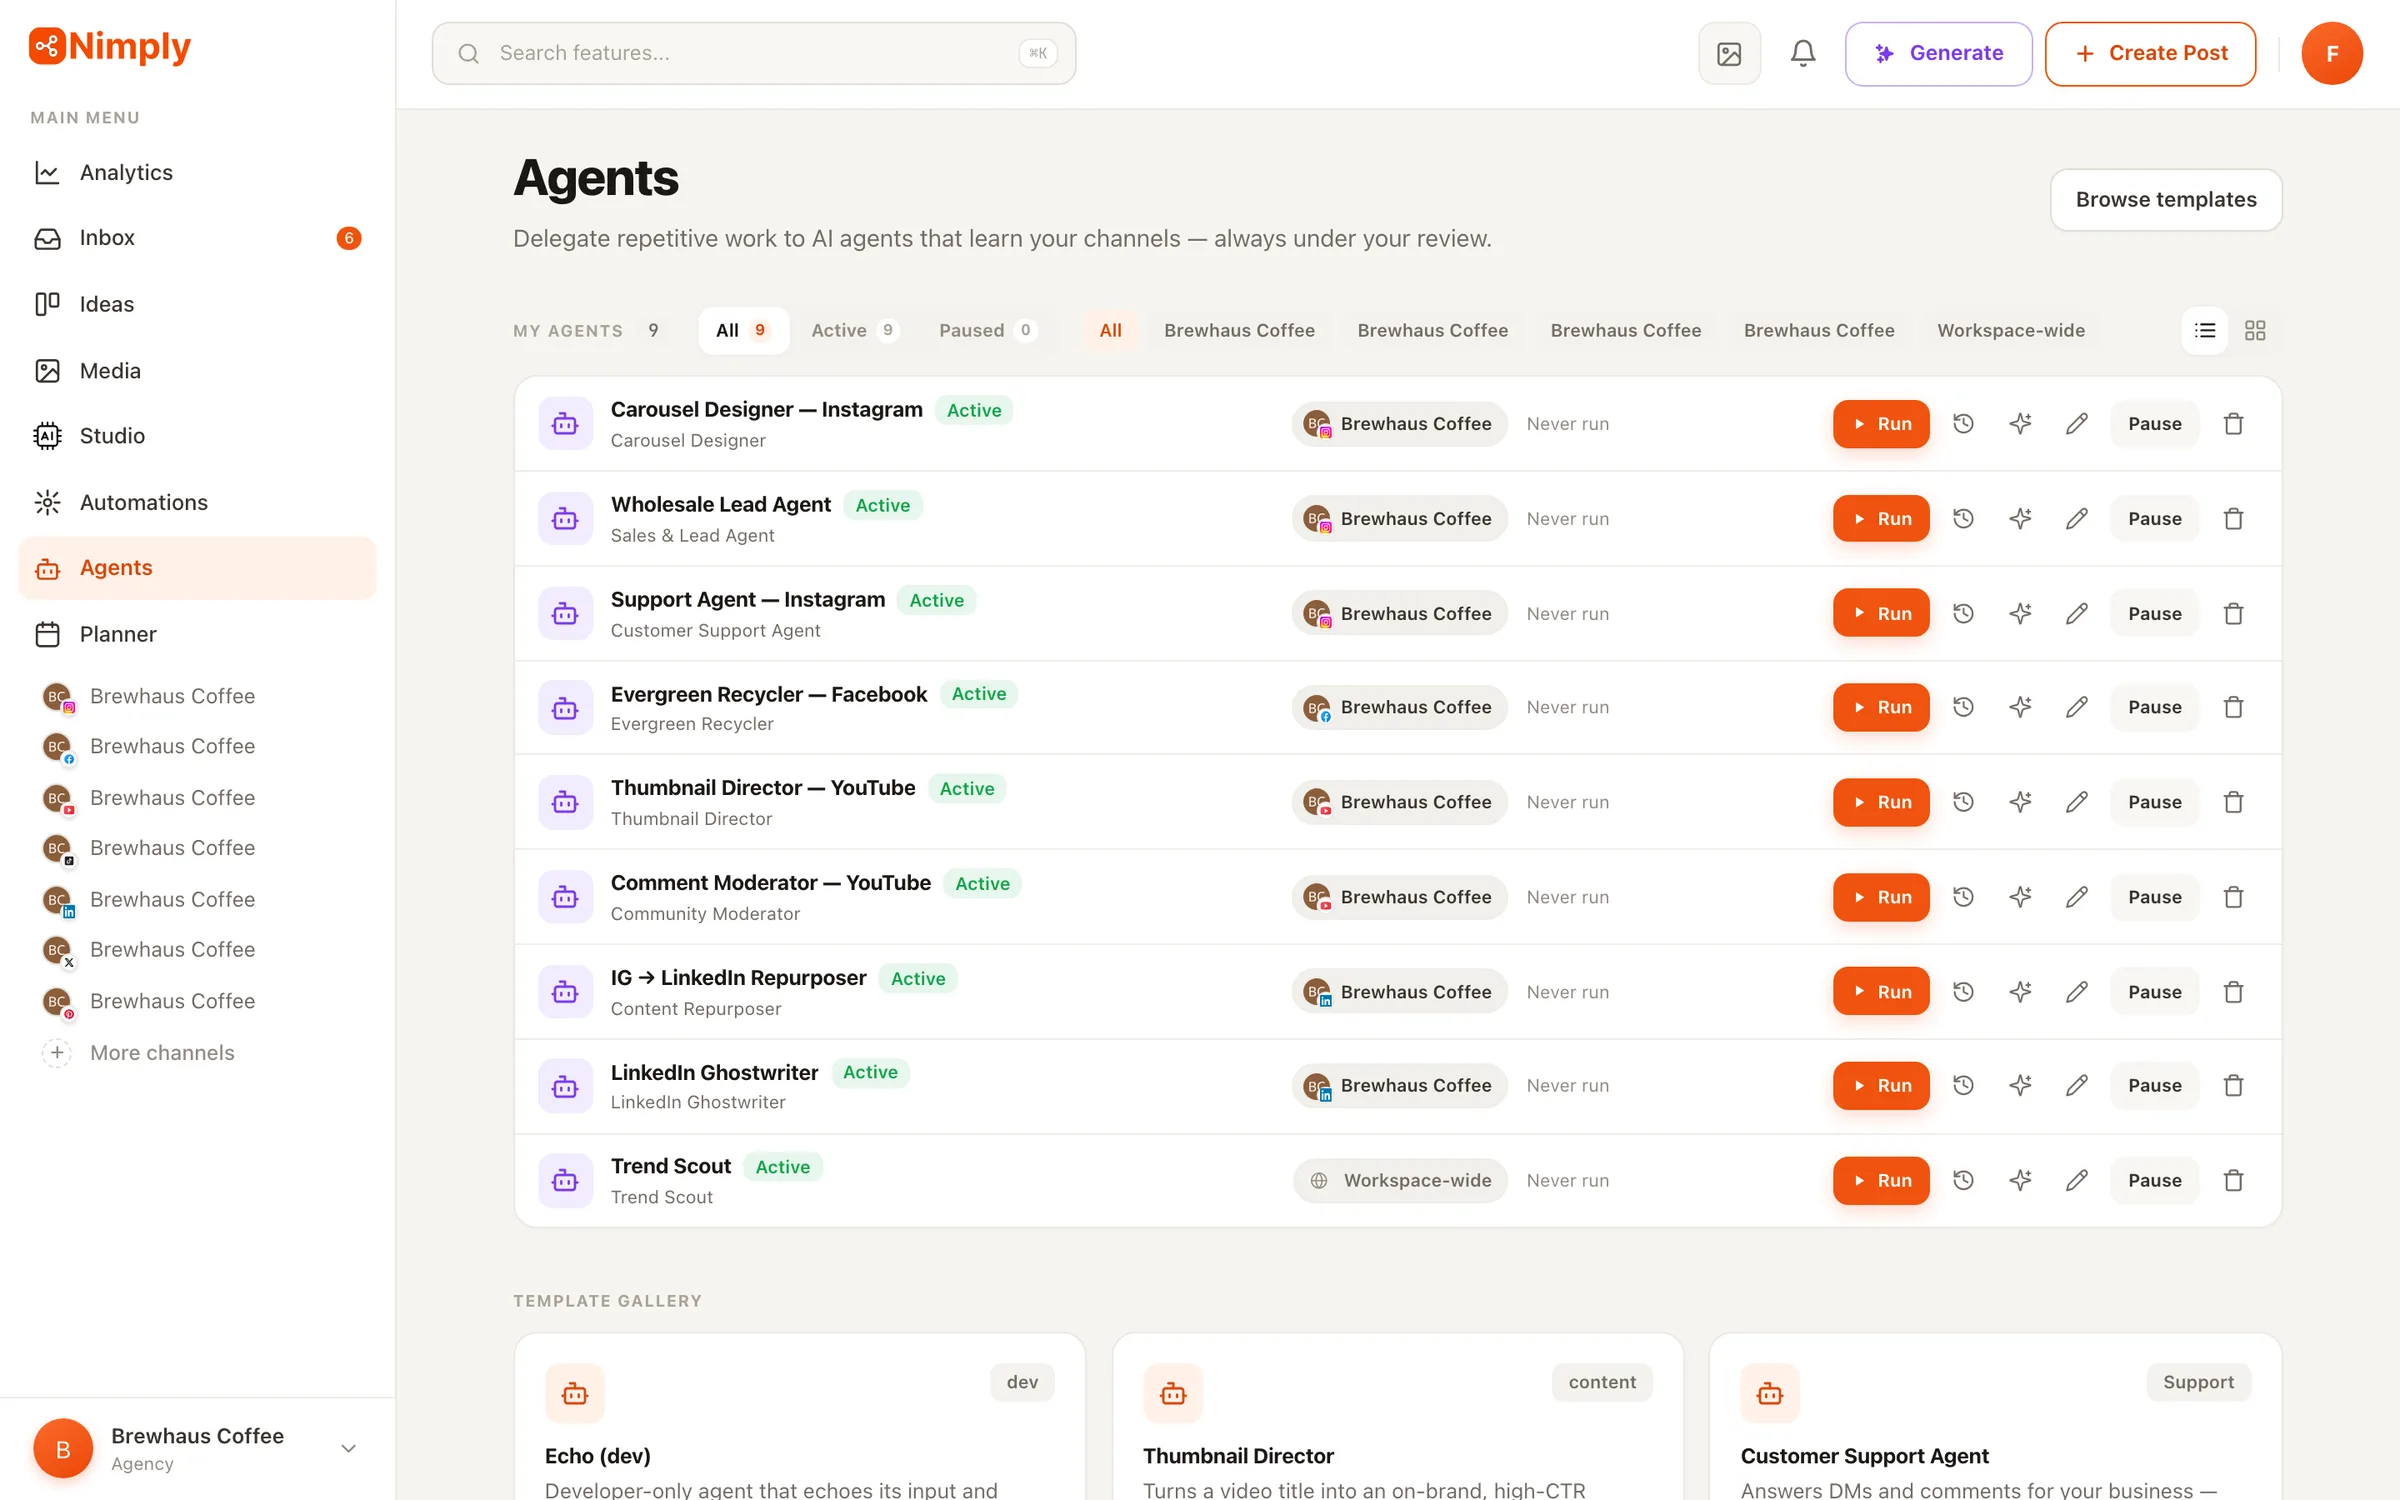Screen dimensions: 2400x1500
Task: Switch to list view layout
Action: tap(2205, 330)
